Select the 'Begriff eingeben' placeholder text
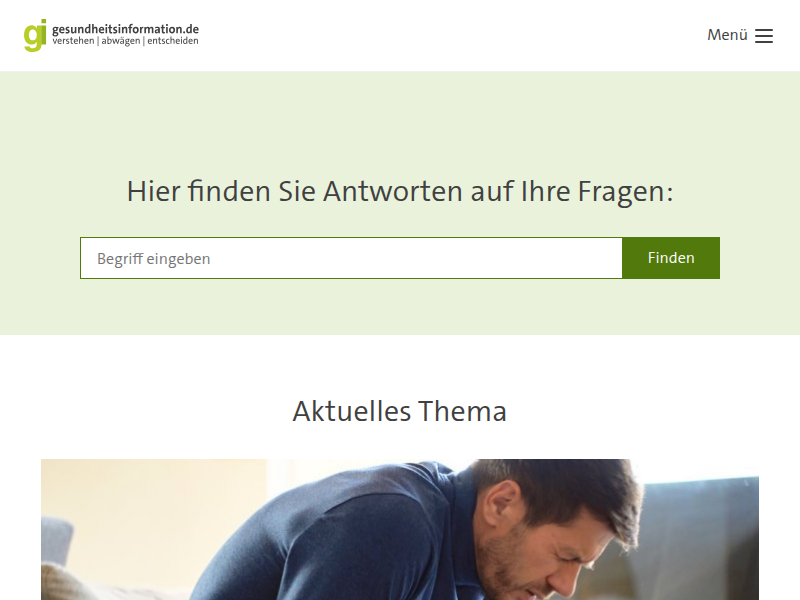This screenshot has width=800, height=600. 154,259
